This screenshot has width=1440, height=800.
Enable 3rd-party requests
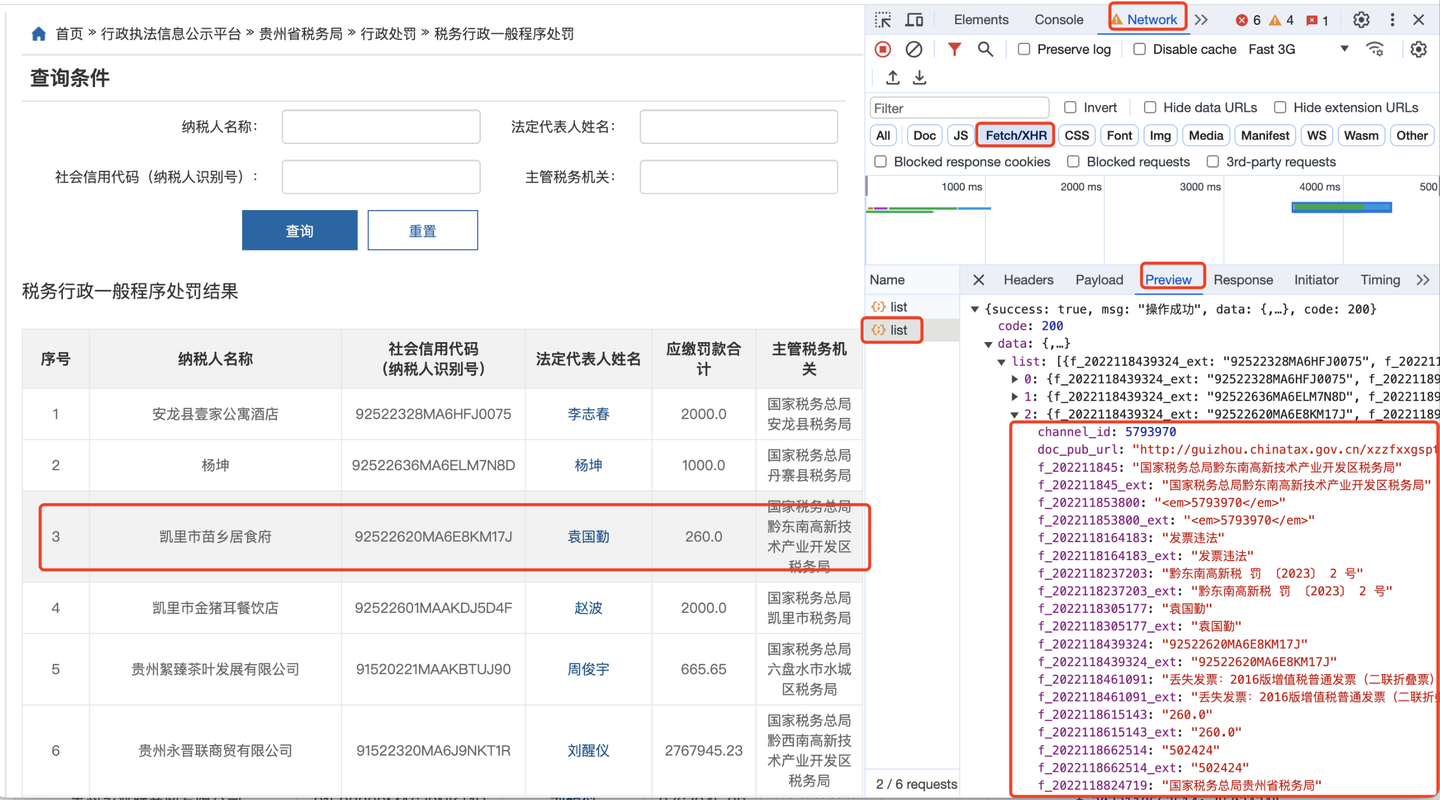click(x=1212, y=161)
